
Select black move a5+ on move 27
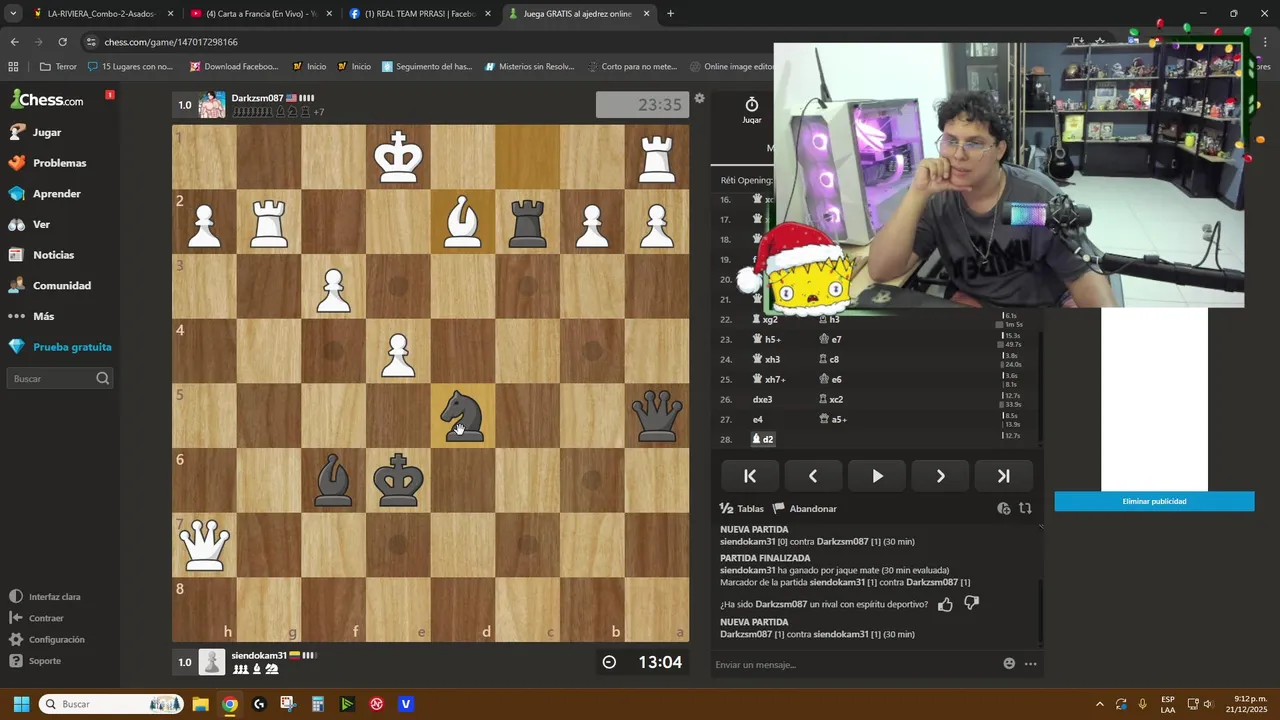pyautogui.click(x=833, y=419)
